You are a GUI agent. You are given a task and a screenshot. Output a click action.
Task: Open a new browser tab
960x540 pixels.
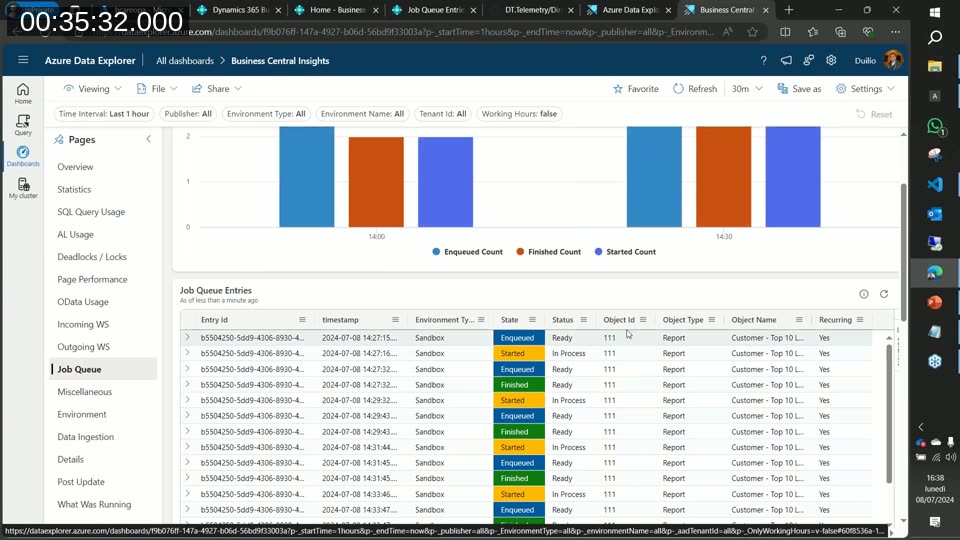click(x=789, y=10)
